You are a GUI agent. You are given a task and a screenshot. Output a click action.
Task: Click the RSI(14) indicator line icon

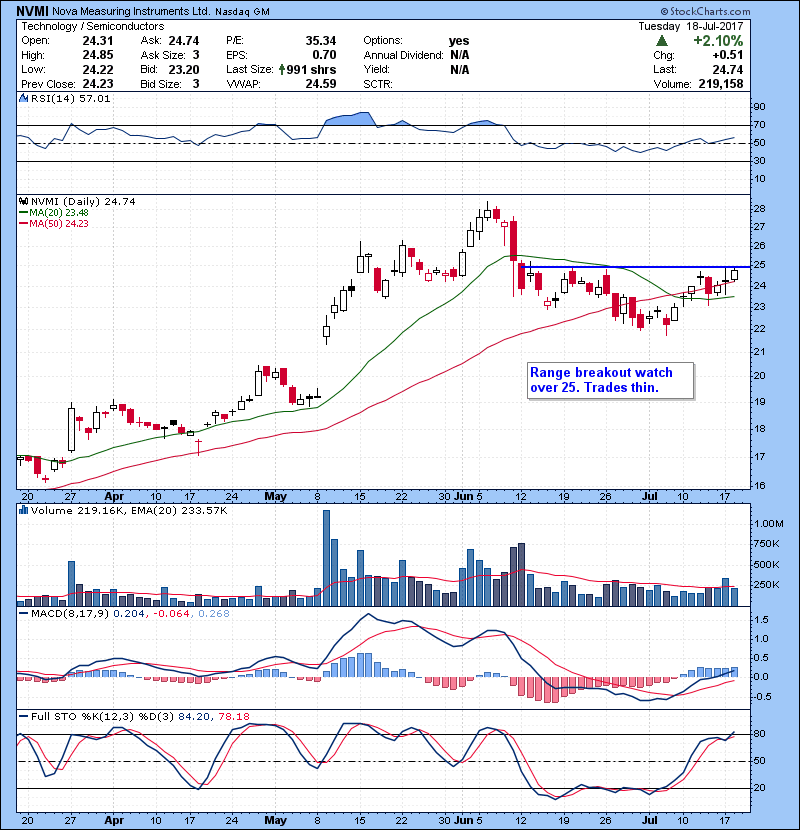click(23, 98)
